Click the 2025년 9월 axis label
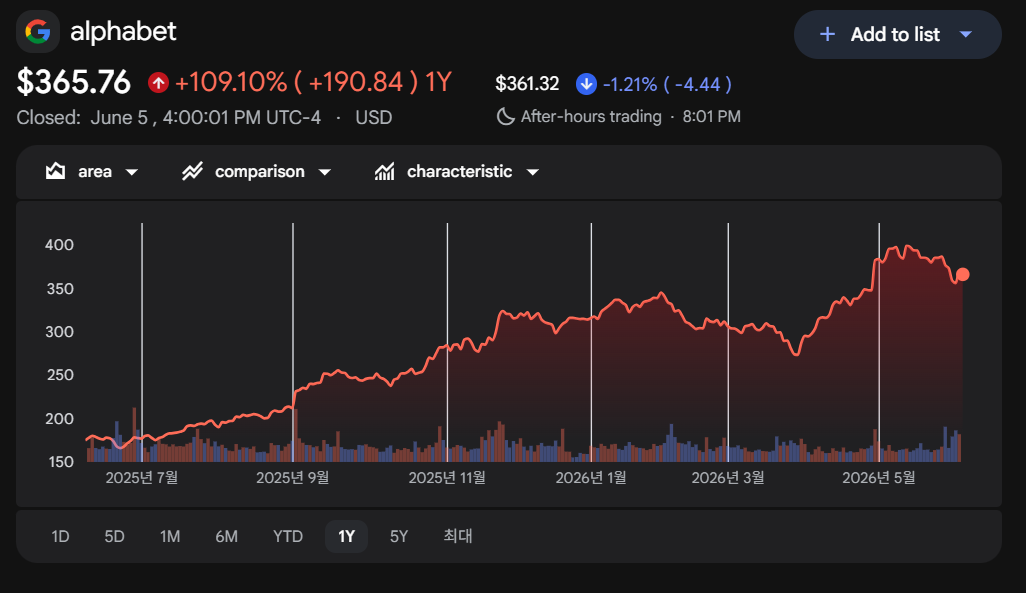 pos(292,478)
